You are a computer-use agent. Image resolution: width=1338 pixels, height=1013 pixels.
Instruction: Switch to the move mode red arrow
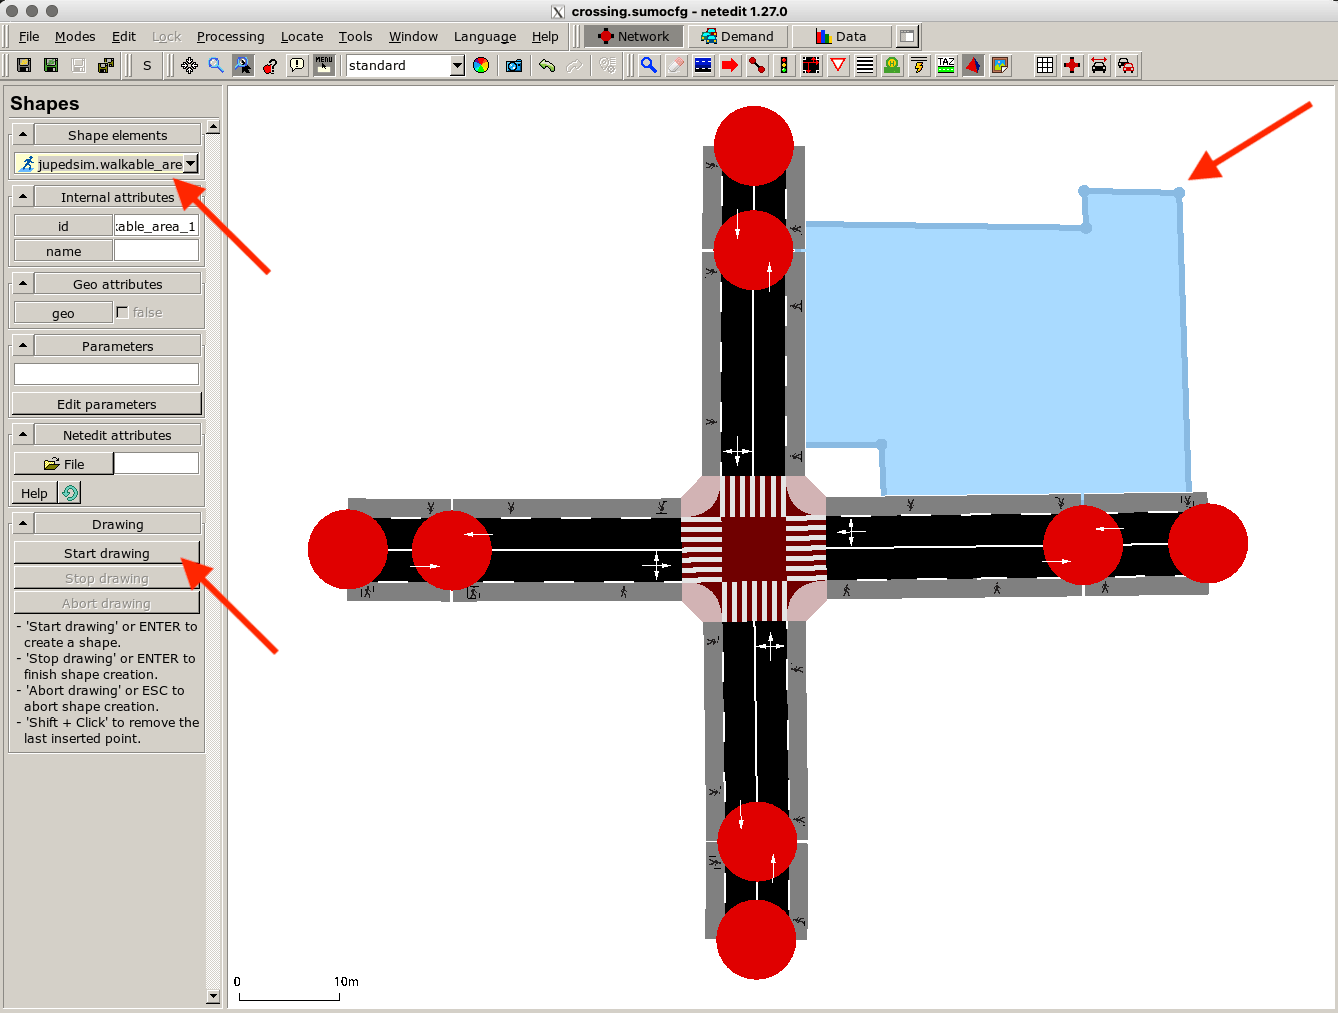[x=730, y=66]
